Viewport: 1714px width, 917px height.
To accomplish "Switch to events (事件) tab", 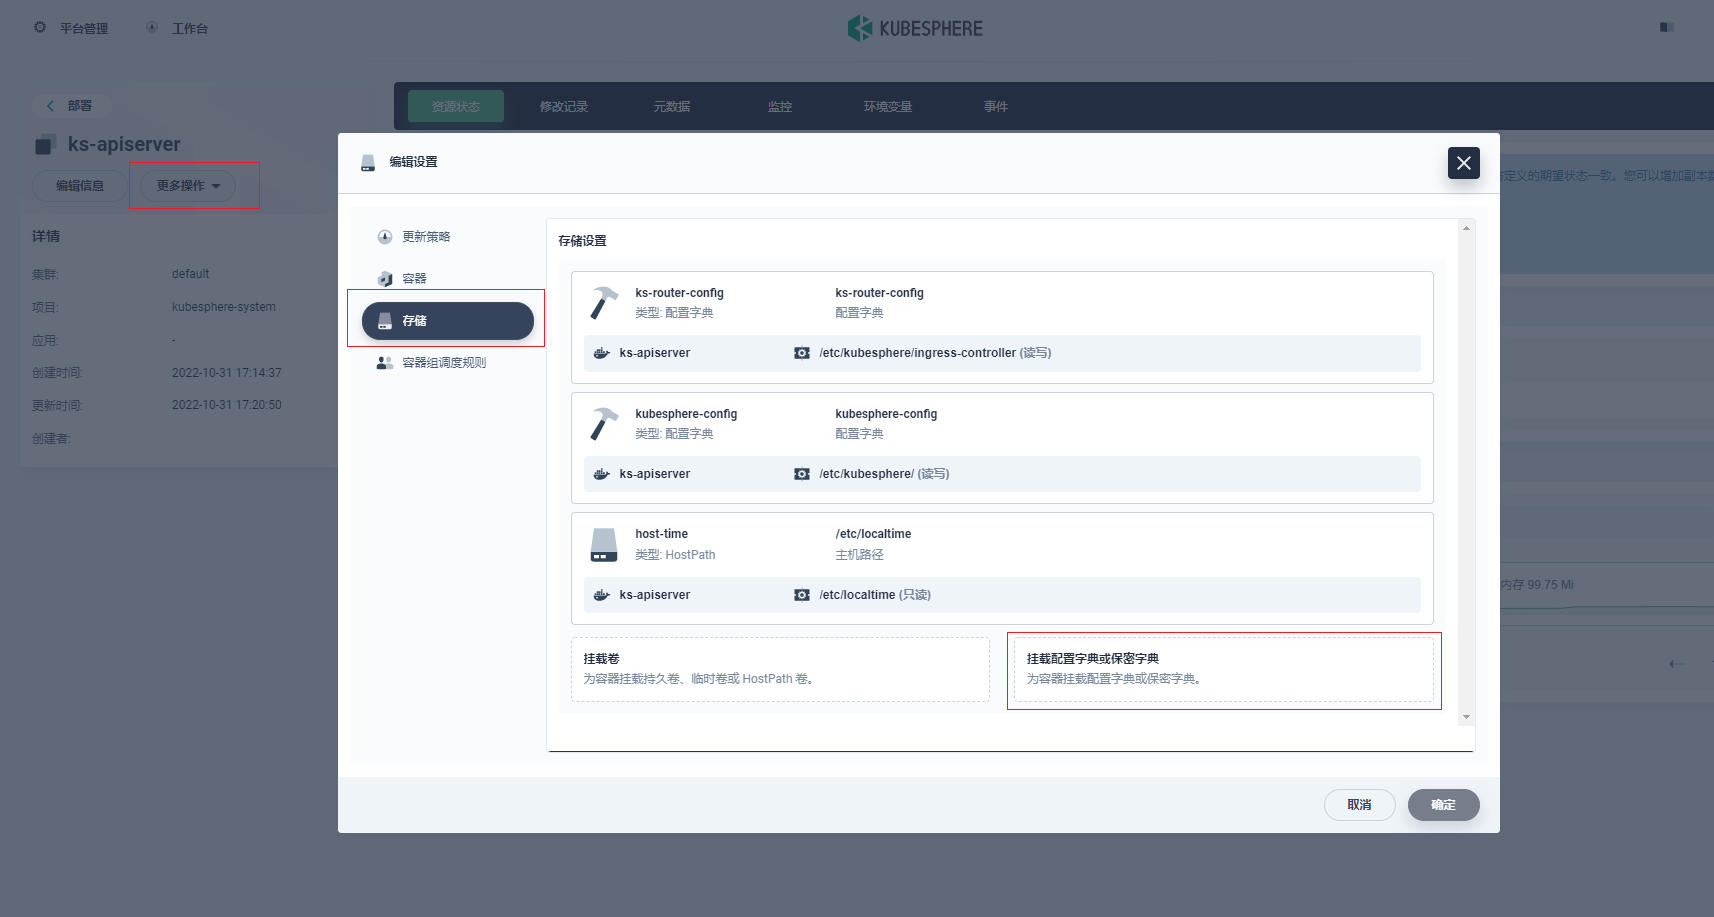I will pyautogui.click(x=996, y=106).
